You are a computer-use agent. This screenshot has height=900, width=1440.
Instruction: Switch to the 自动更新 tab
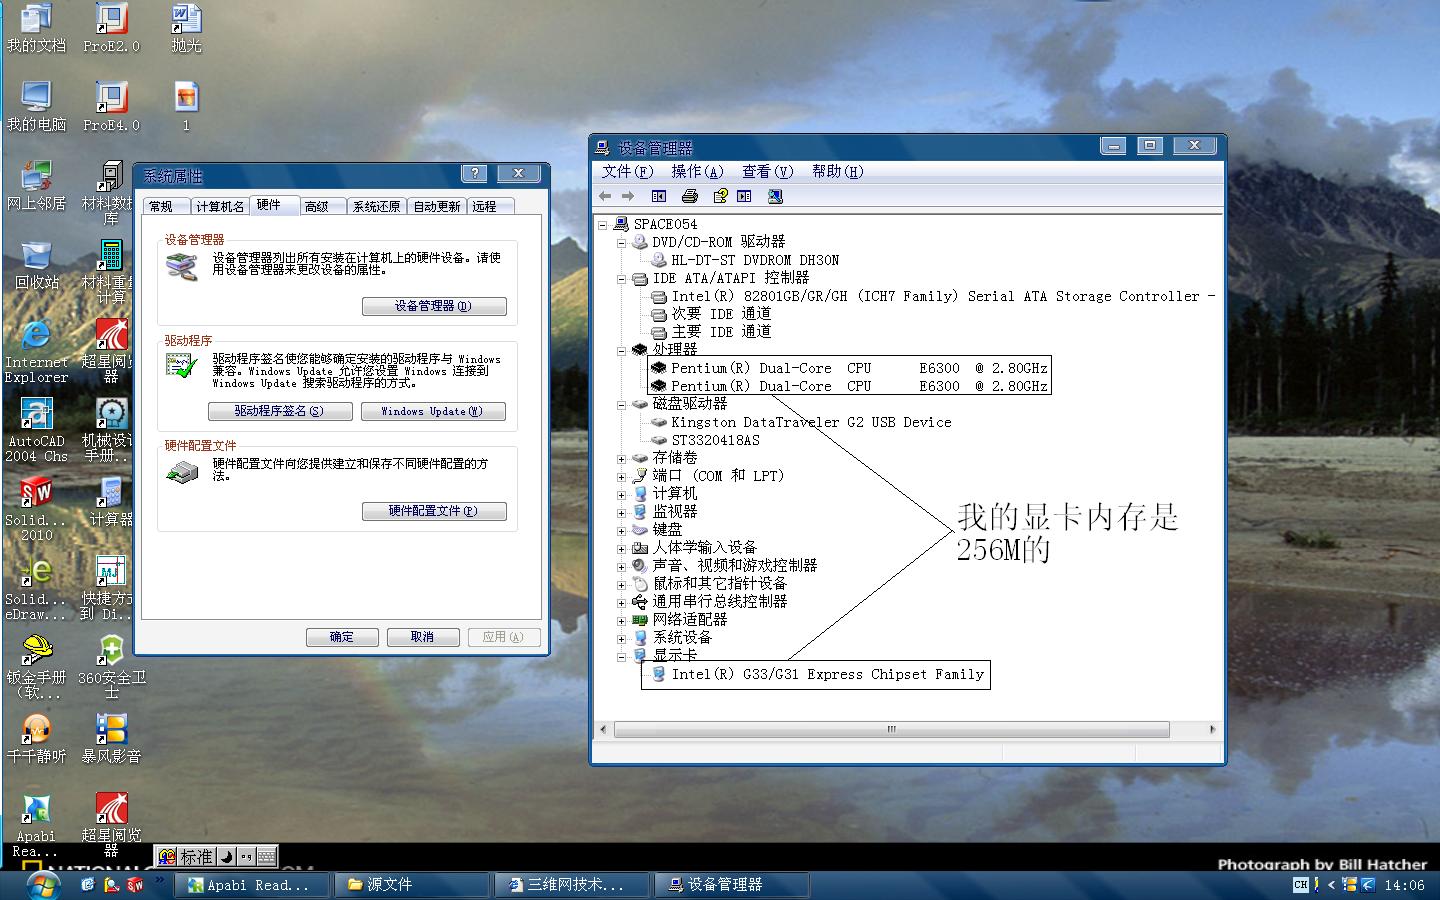[x=437, y=207]
